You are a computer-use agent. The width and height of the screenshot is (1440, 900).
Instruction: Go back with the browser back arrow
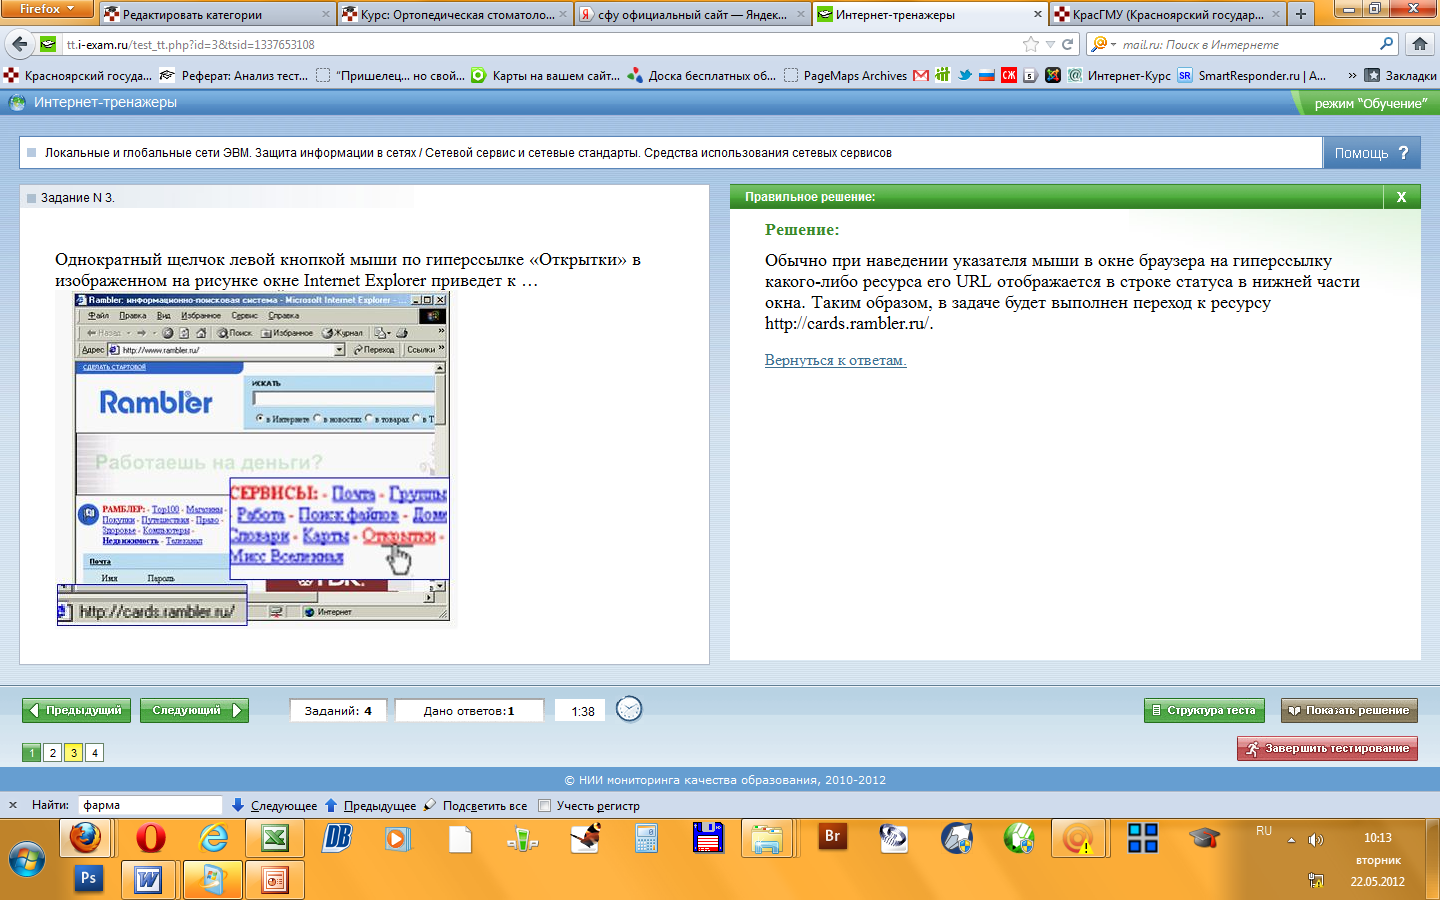coord(20,44)
